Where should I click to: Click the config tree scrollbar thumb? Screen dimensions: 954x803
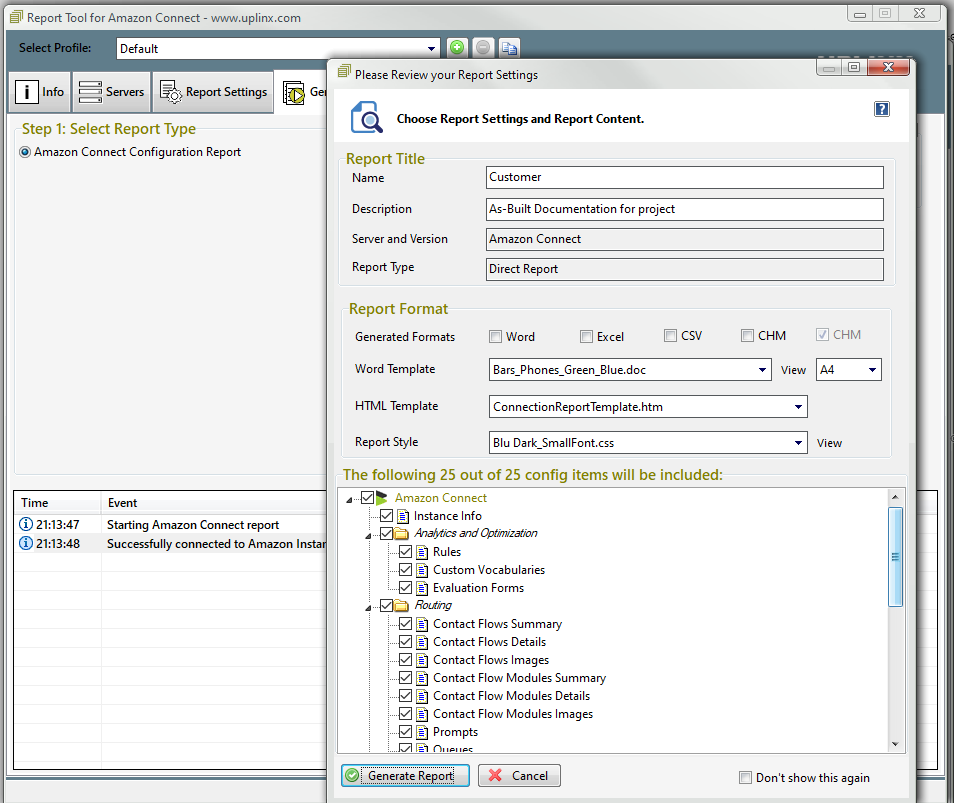point(895,557)
